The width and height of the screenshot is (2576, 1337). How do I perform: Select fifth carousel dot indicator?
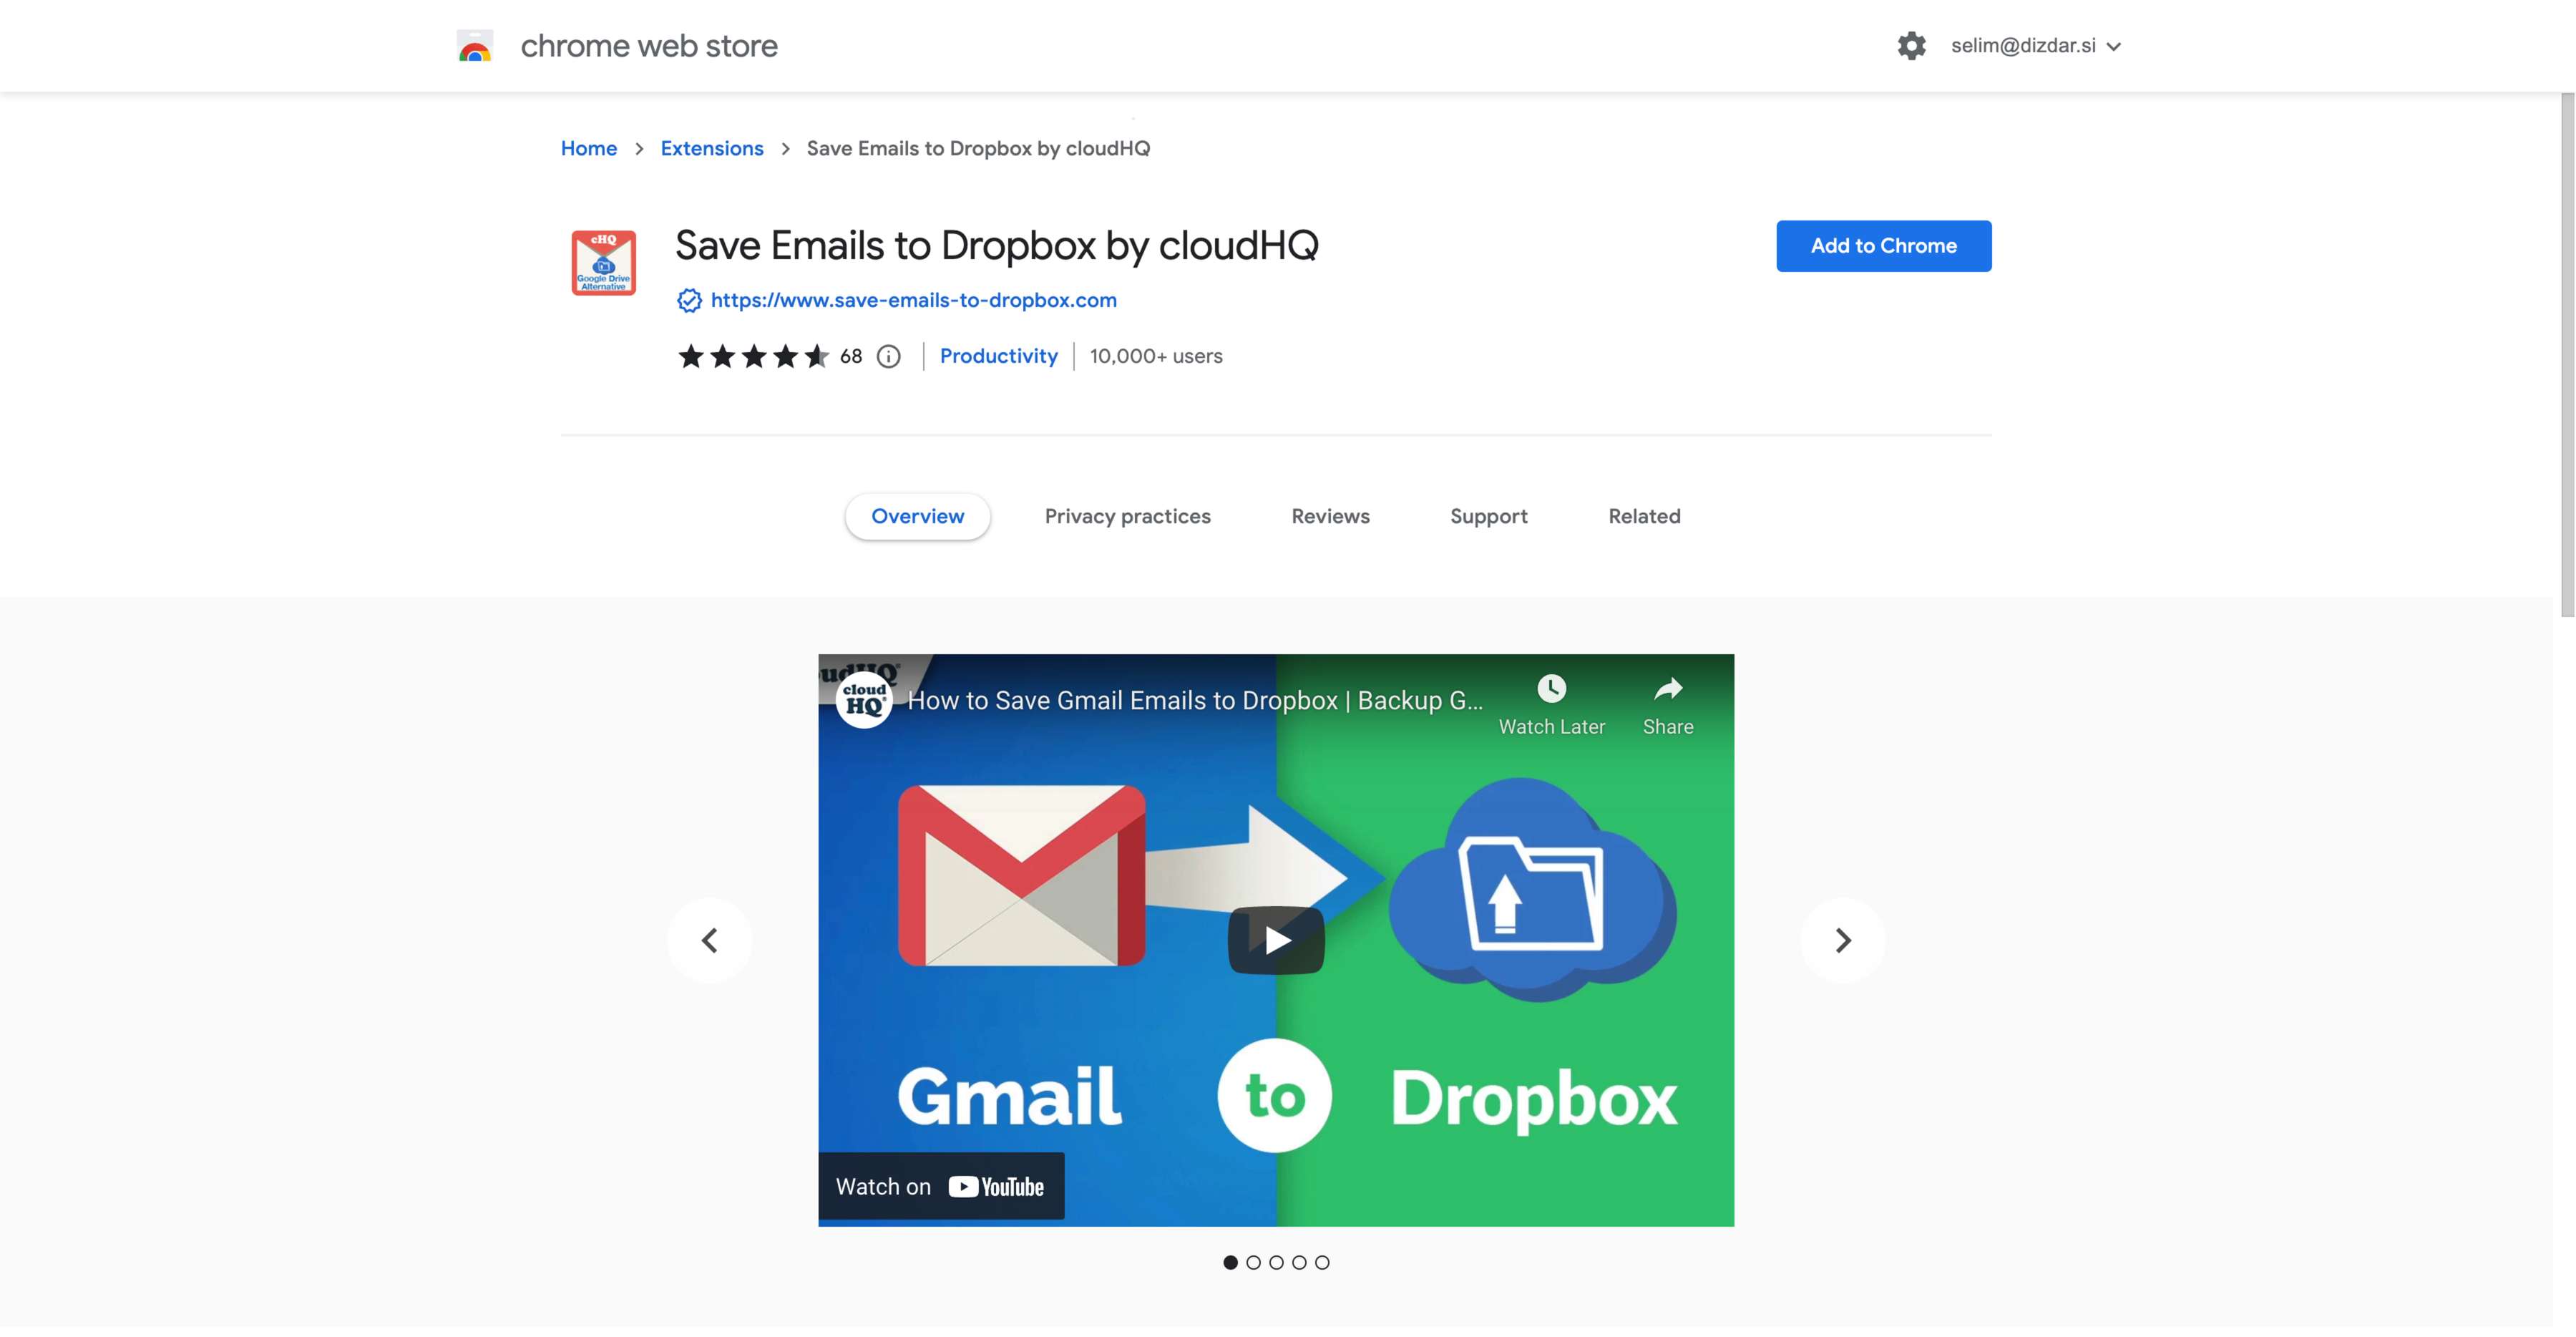1322,1262
